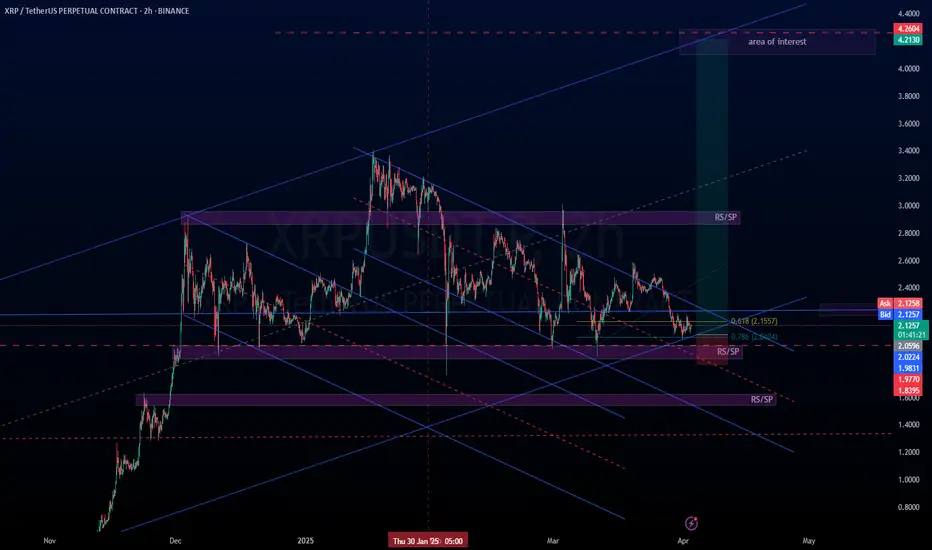Click the blue 2.0224 price tag
932x550 pixels.
(x=908, y=357)
